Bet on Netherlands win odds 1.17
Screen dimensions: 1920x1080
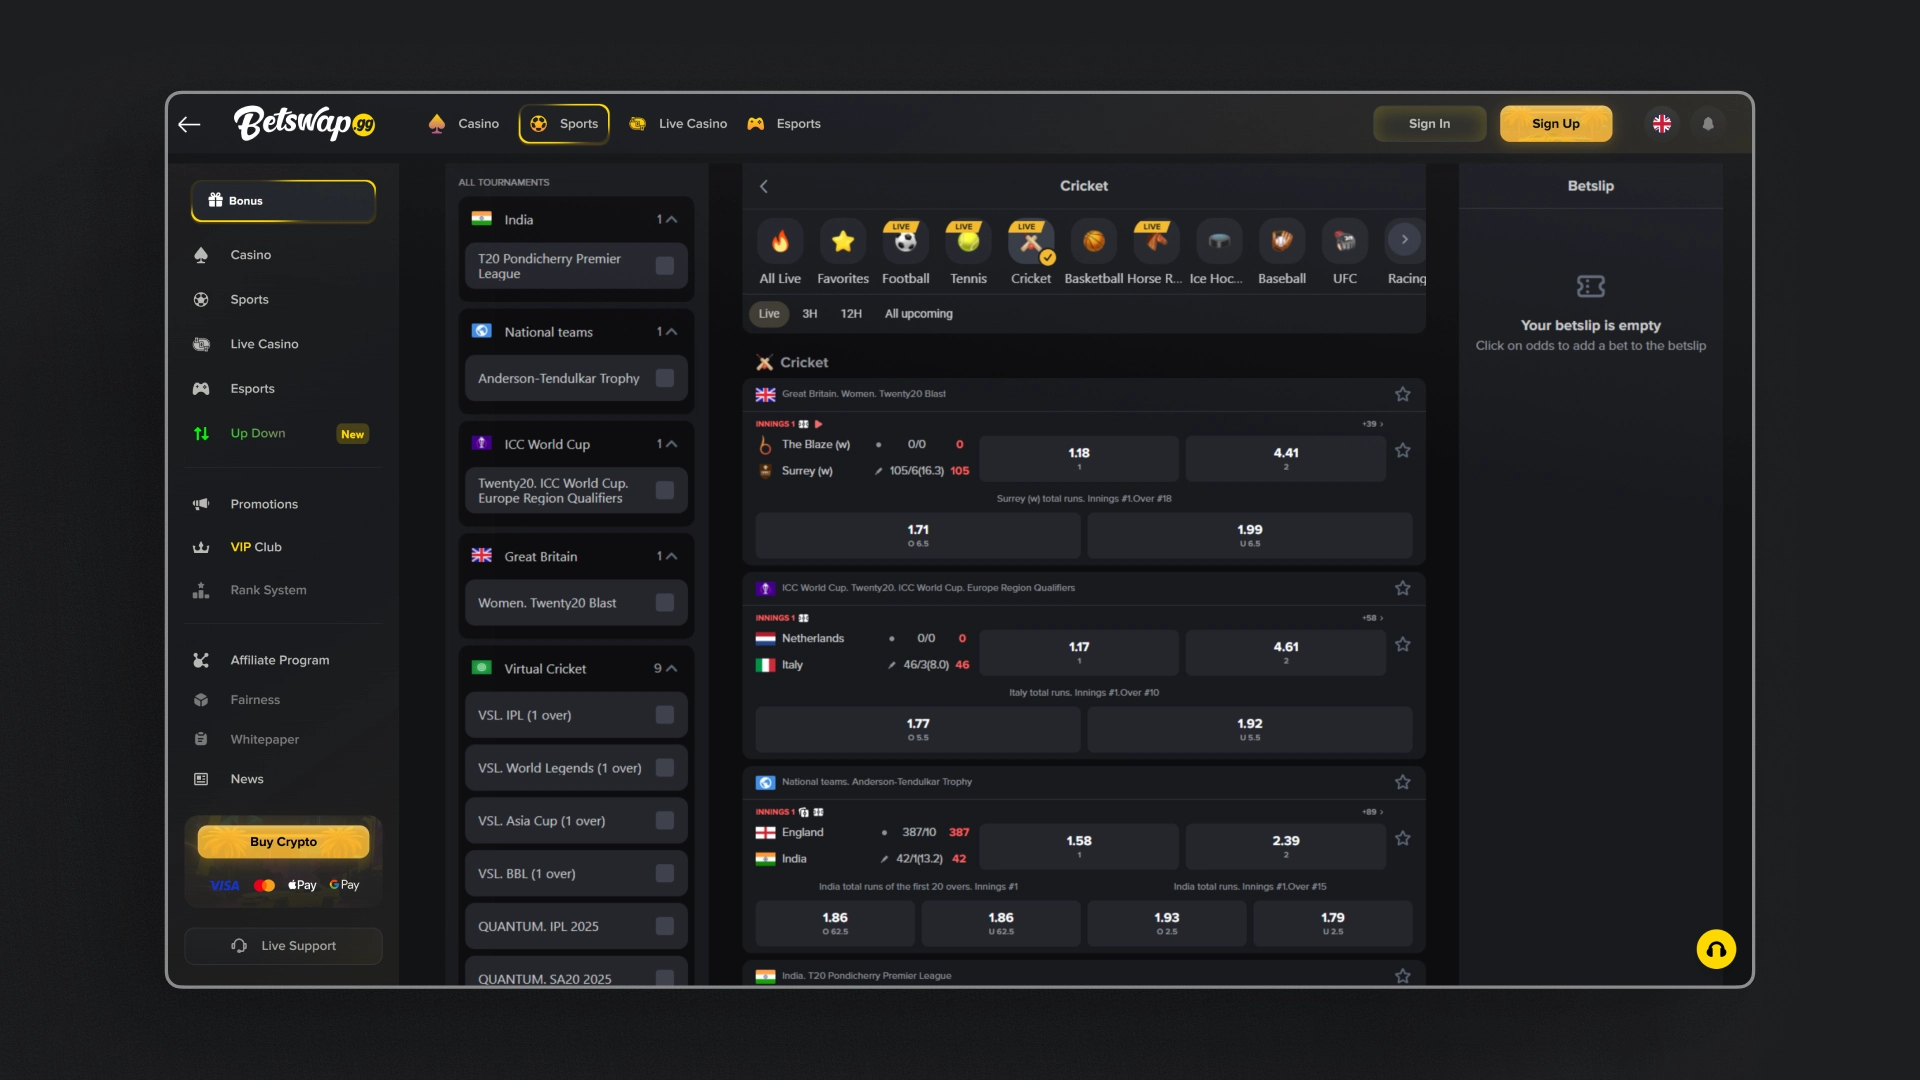click(1079, 652)
